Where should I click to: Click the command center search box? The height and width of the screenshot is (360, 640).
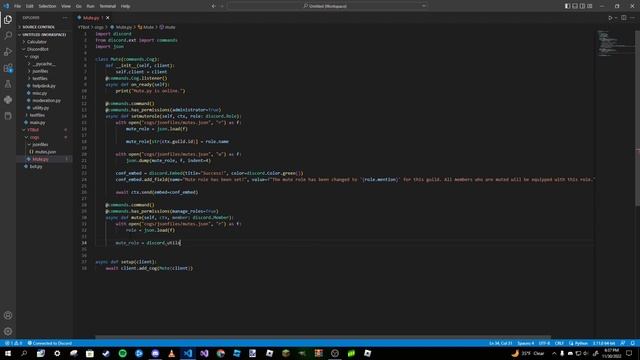tap(327, 6)
